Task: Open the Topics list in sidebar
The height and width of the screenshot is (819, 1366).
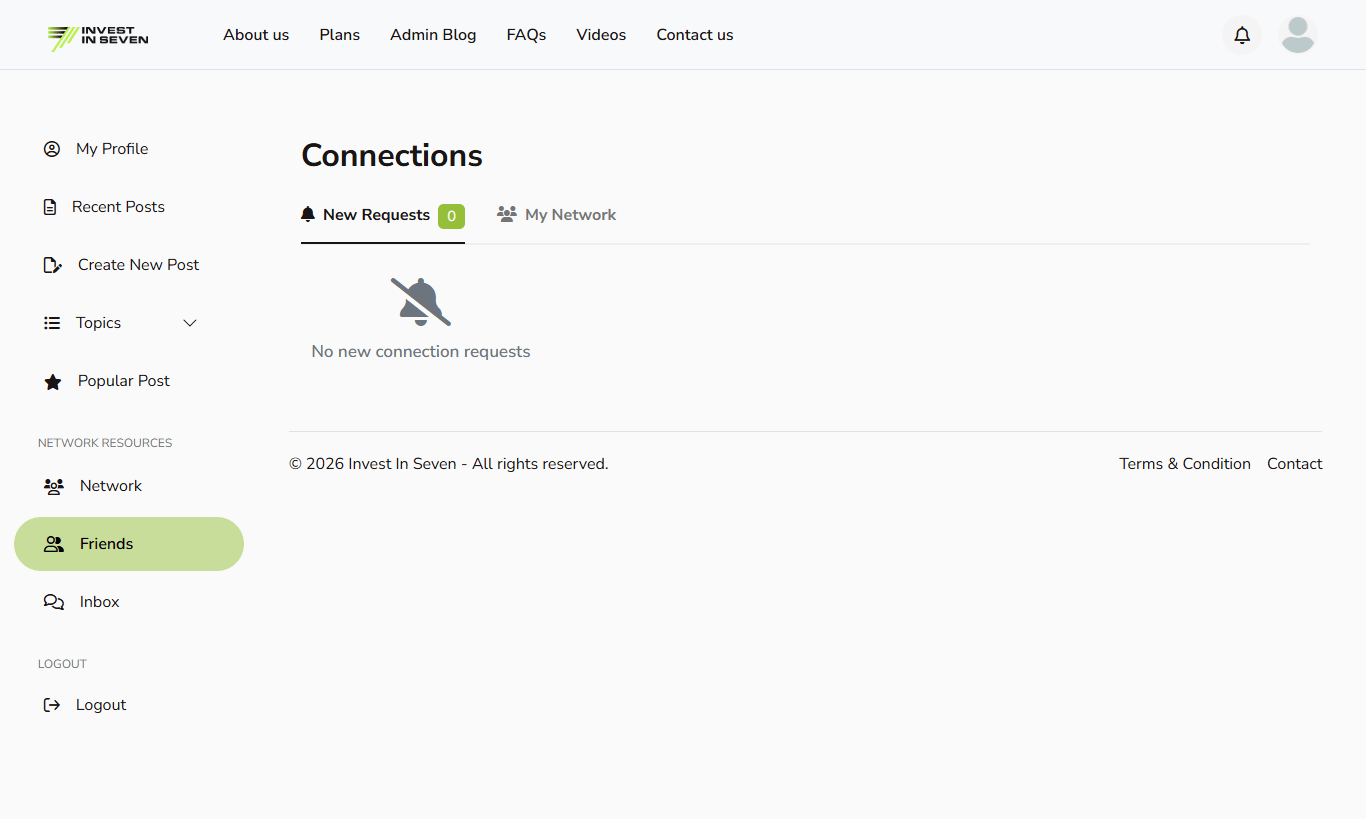Action: click(x=98, y=323)
